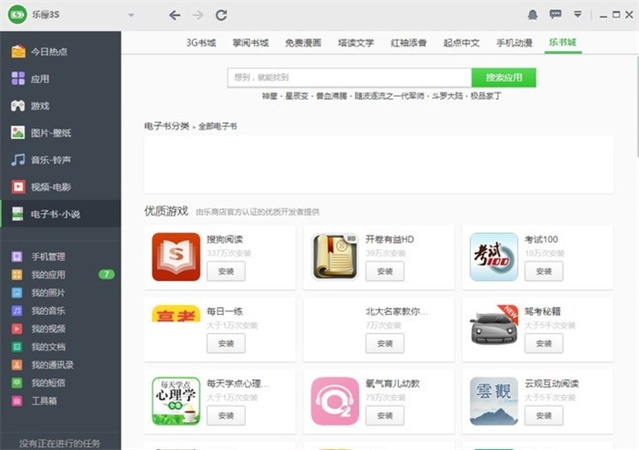Open the title bar menu arrow icon
The height and width of the screenshot is (450, 639).
[x=577, y=15]
